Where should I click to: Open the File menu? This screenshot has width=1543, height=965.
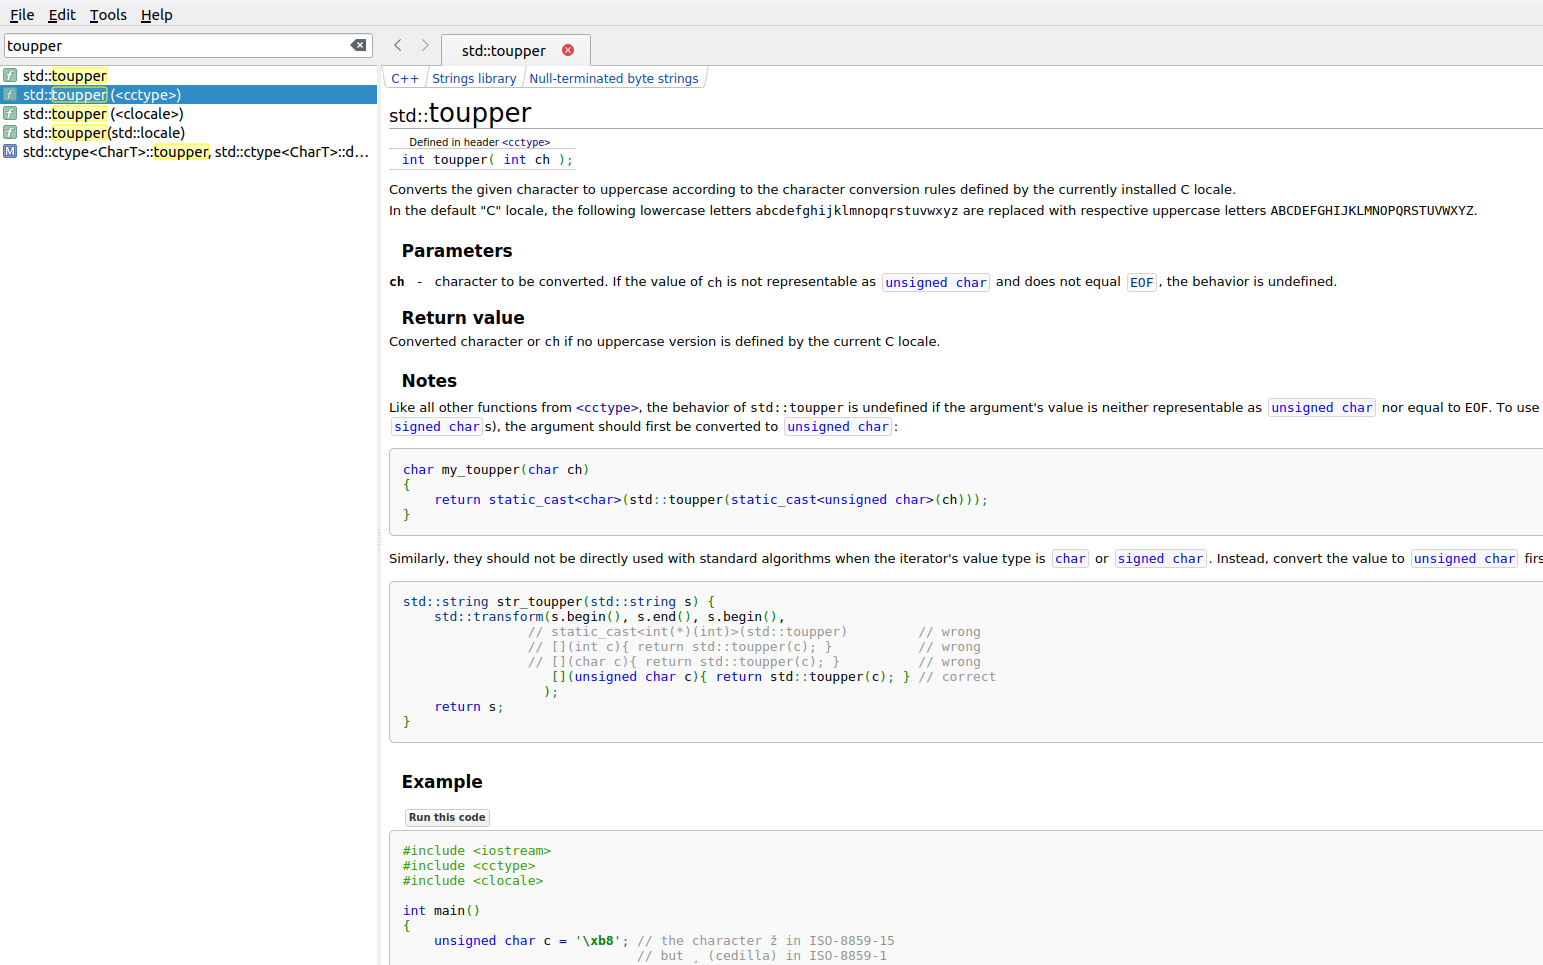pos(22,15)
